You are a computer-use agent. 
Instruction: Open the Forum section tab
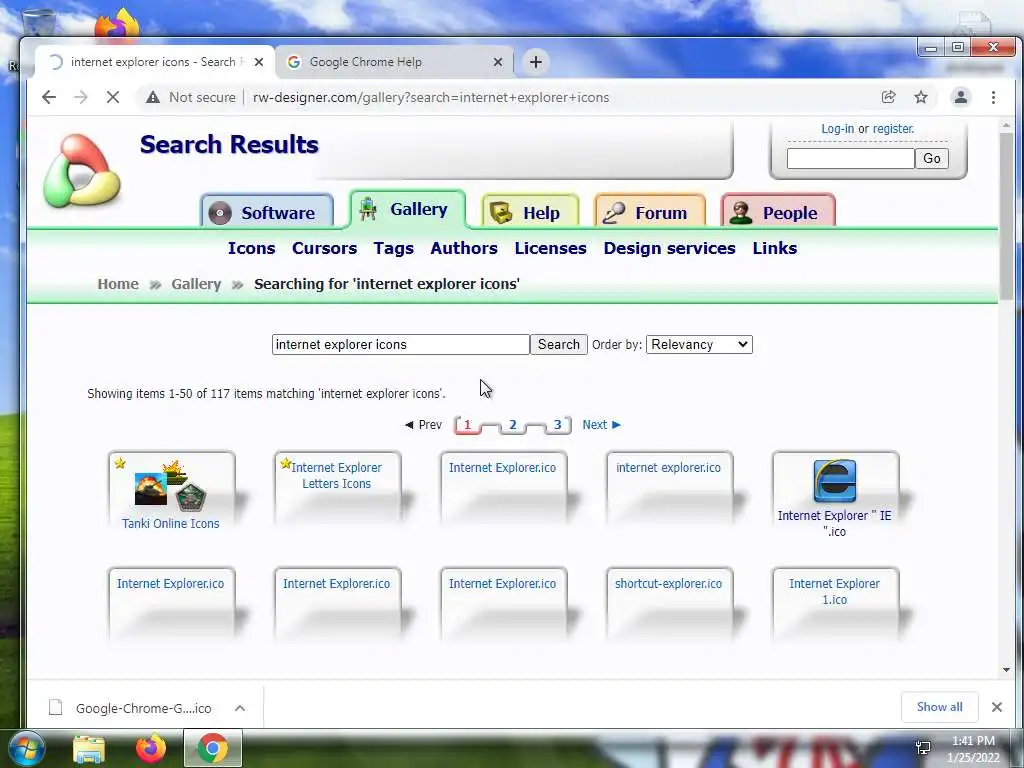pyautogui.click(x=649, y=212)
